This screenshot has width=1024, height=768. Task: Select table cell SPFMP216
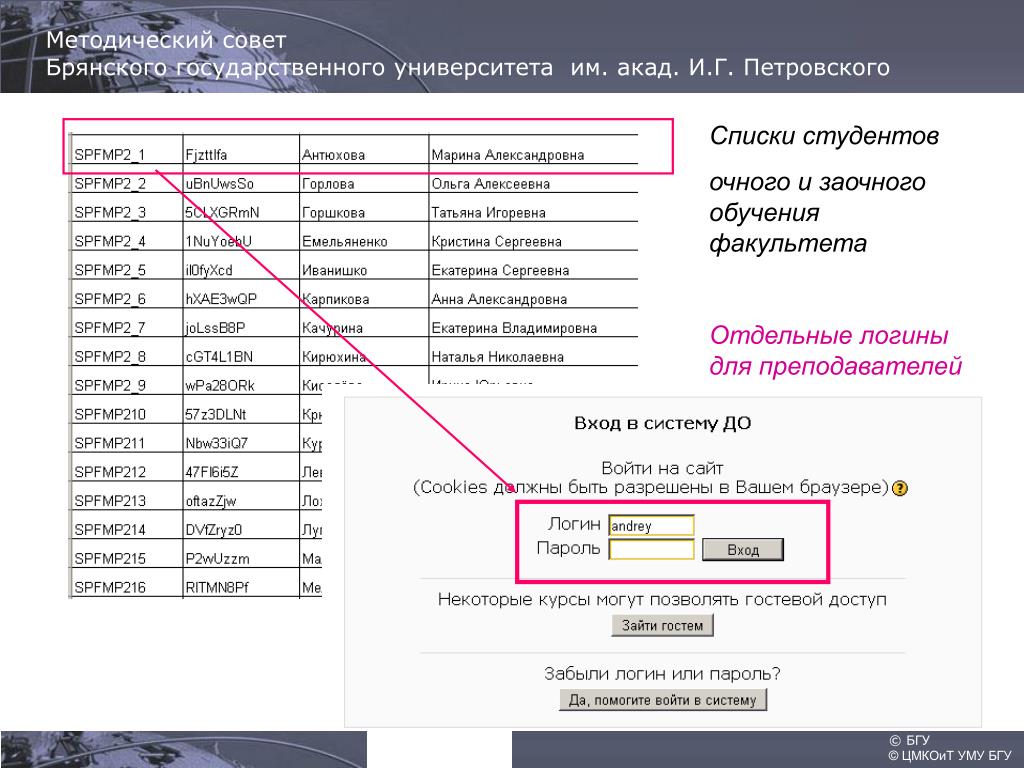click(126, 582)
